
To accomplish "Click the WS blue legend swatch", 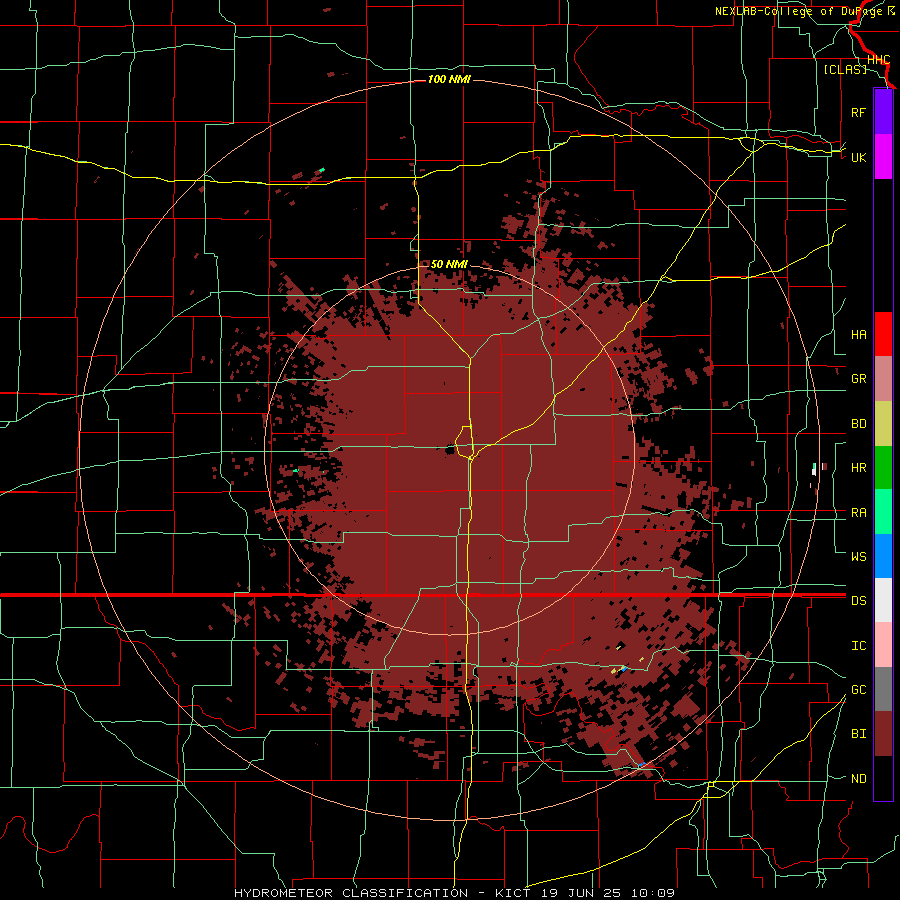I will pyautogui.click(x=883, y=556).
